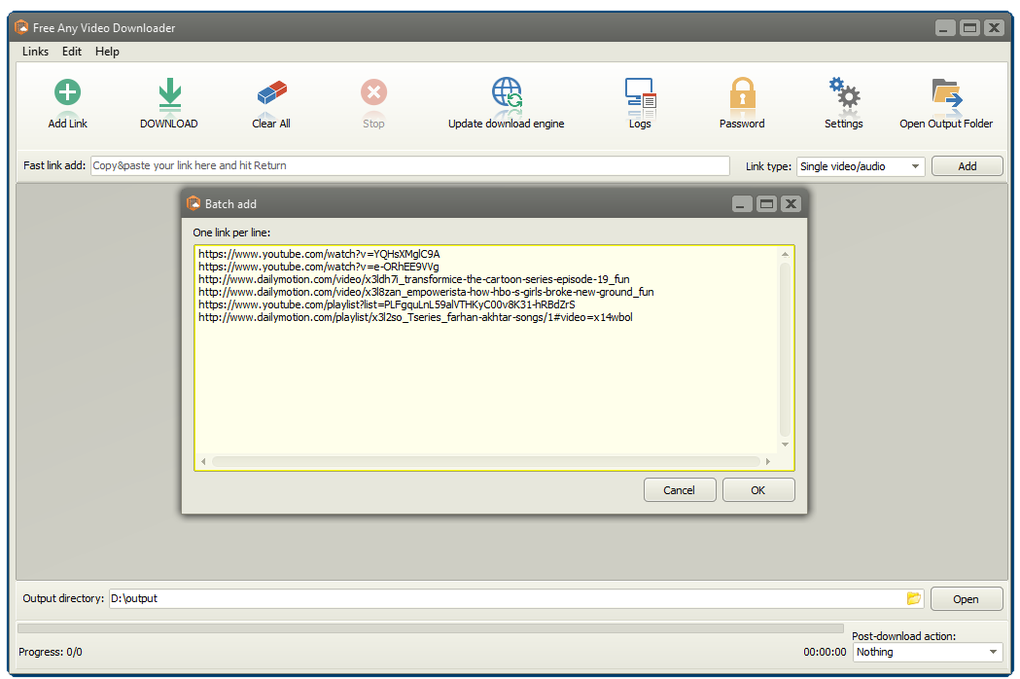Image resolution: width=1020 pixels, height=679 pixels.
Task: Open the Edit menu
Action: tap(72, 51)
